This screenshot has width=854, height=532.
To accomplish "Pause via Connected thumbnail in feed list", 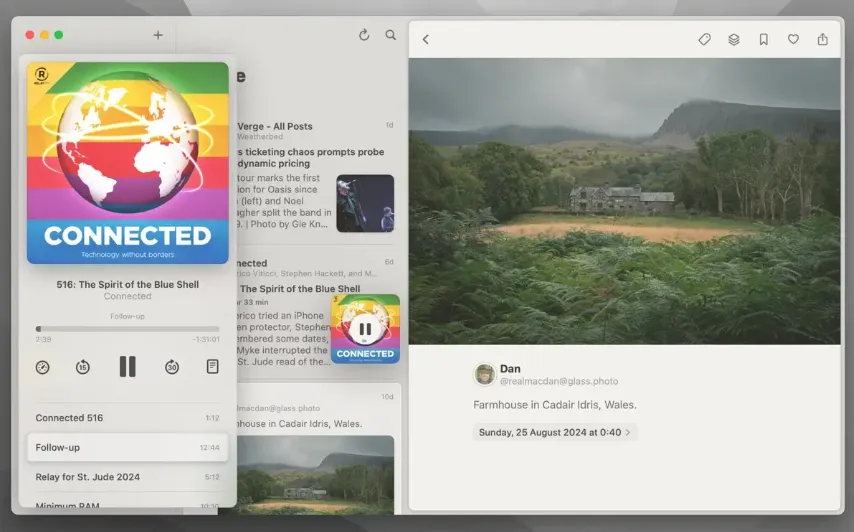I will click(365, 329).
